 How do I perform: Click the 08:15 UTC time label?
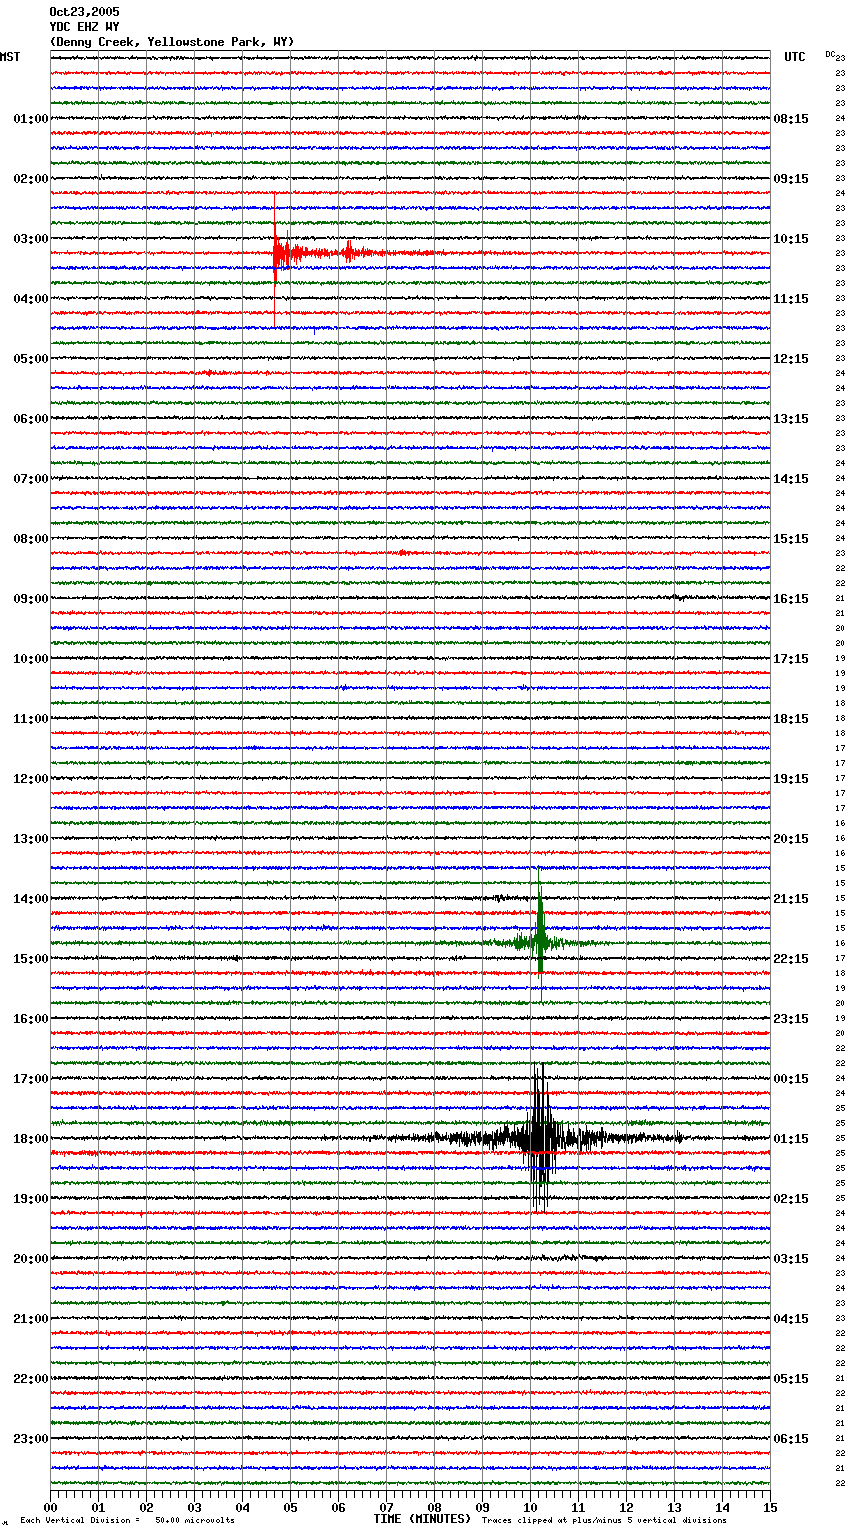coord(791,119)
